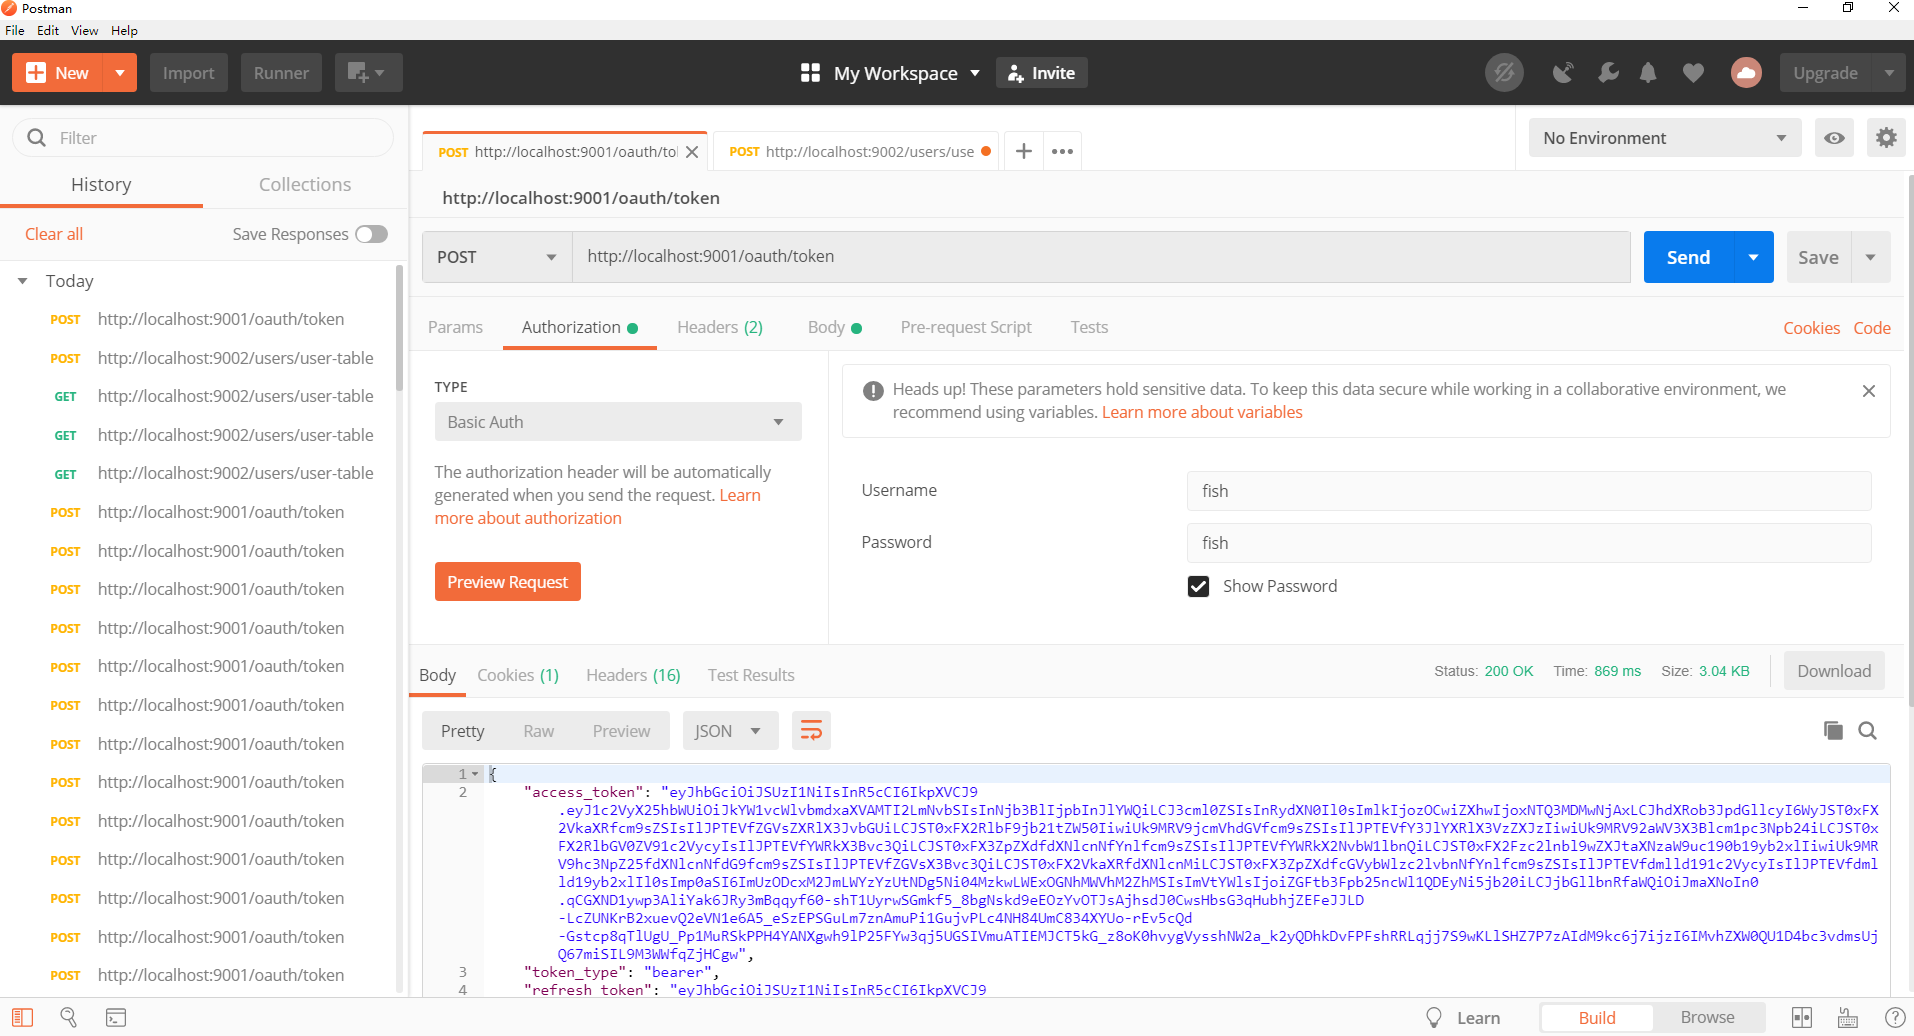Switch to the Browse mode toggle
Viewport: 1914px width, 1036px height.
tap(1708, 1017)
